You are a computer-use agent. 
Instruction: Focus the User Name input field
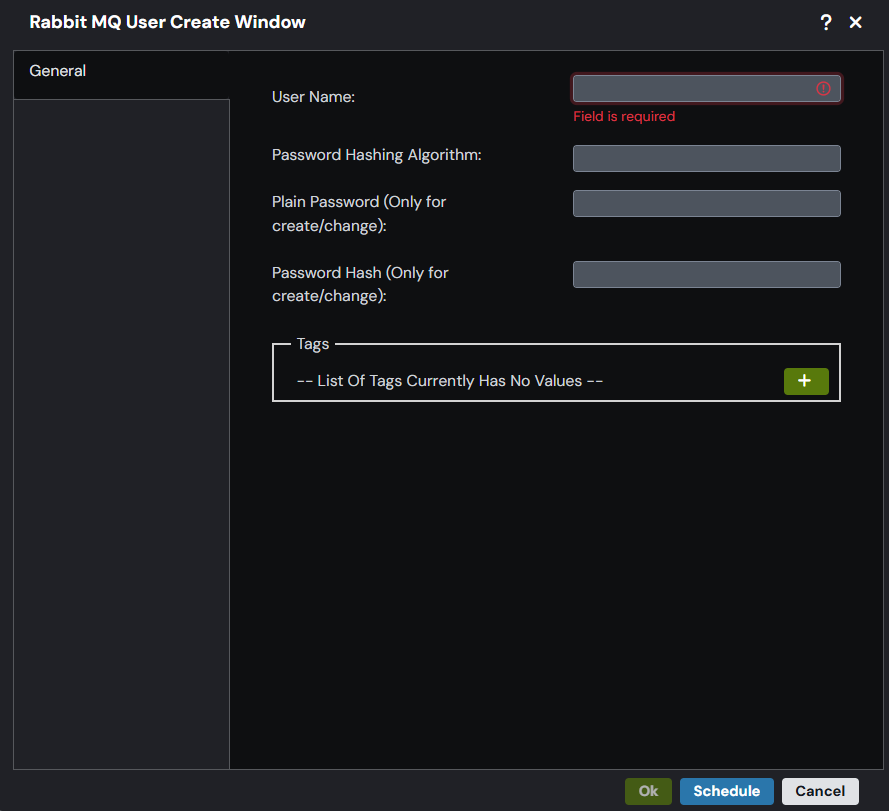pos(706,88)
